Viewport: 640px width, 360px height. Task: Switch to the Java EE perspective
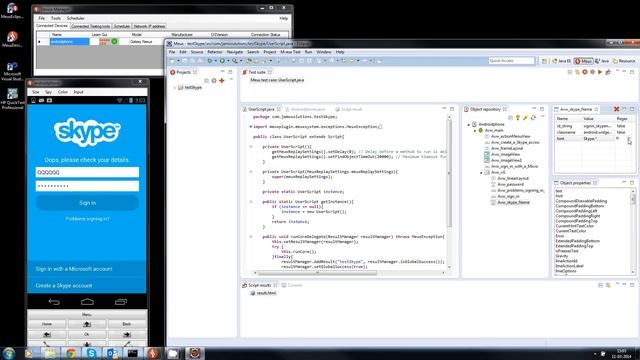point(562,61)
